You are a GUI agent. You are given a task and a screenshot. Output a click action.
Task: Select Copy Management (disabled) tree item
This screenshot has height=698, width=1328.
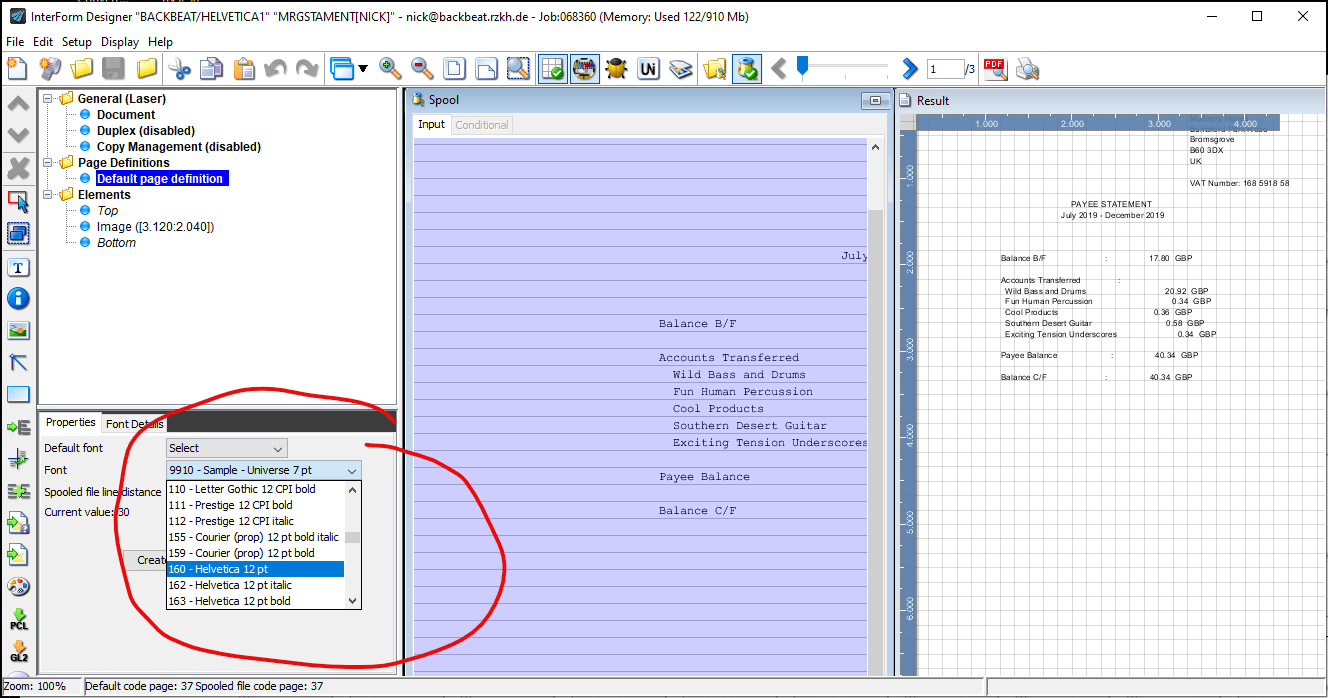pyautogui.click(x=179, y=147)
